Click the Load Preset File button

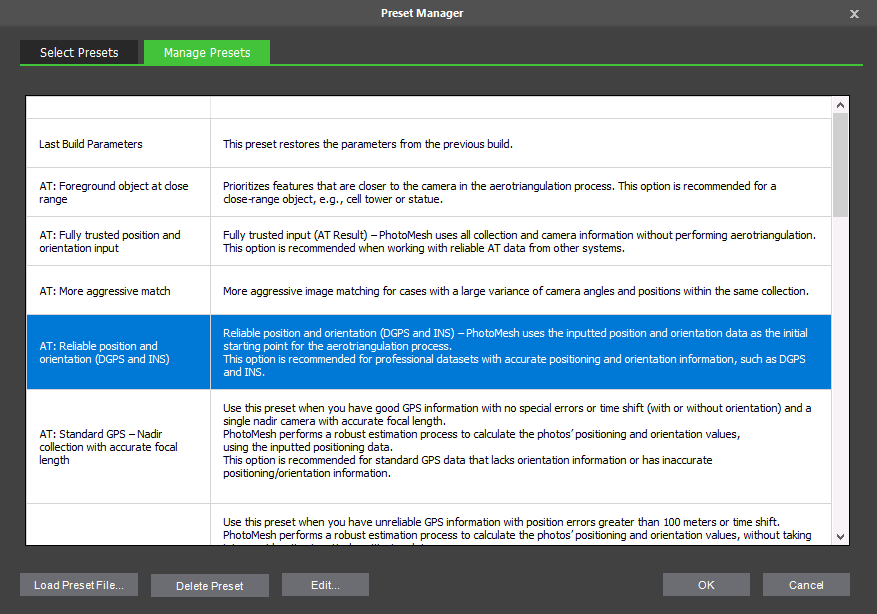click(79, 585)
